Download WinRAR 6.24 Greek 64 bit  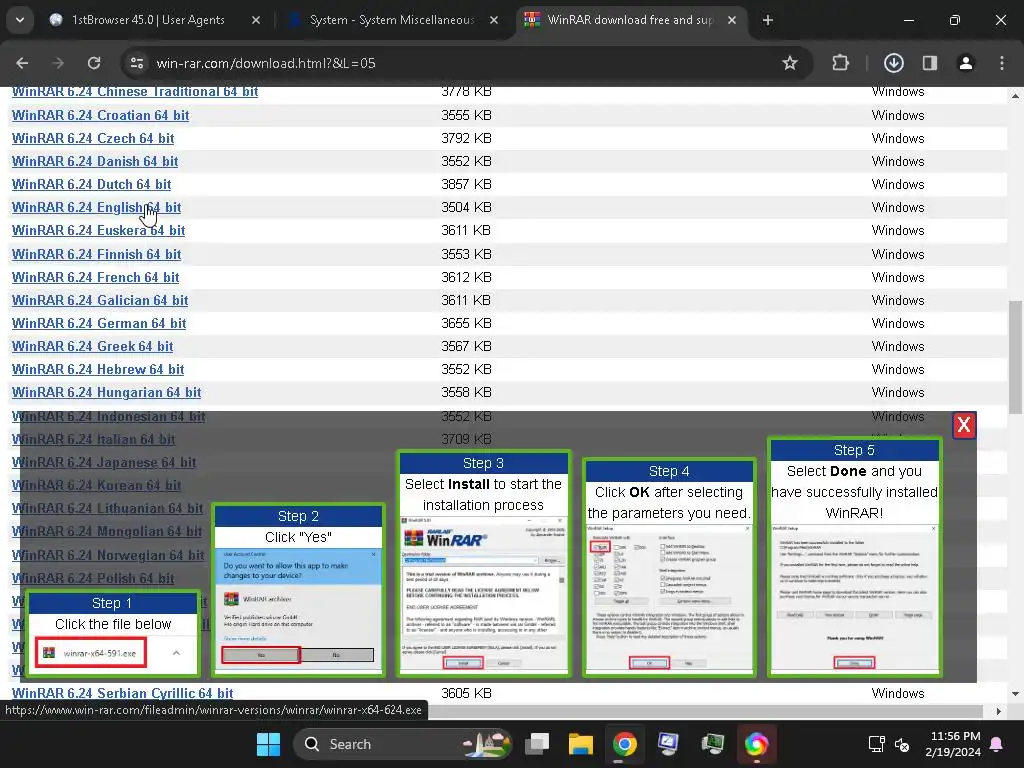click(93, 346)
